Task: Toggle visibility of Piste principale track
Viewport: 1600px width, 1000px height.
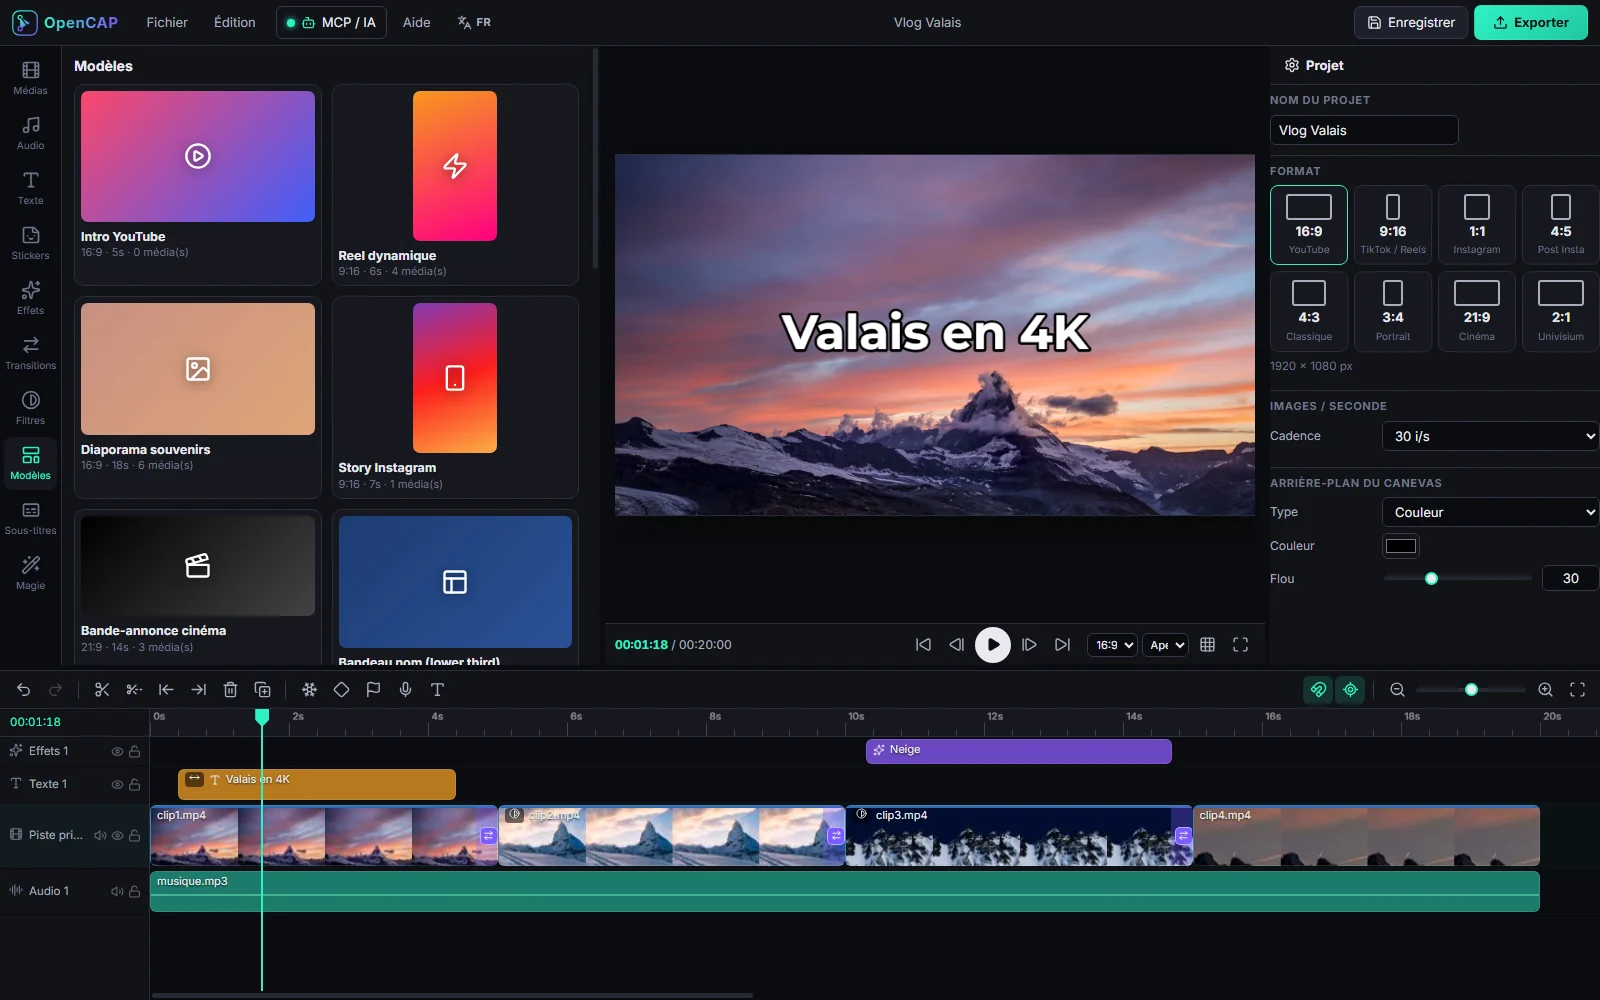Action: pyautogui.click(x=117, y=835)
